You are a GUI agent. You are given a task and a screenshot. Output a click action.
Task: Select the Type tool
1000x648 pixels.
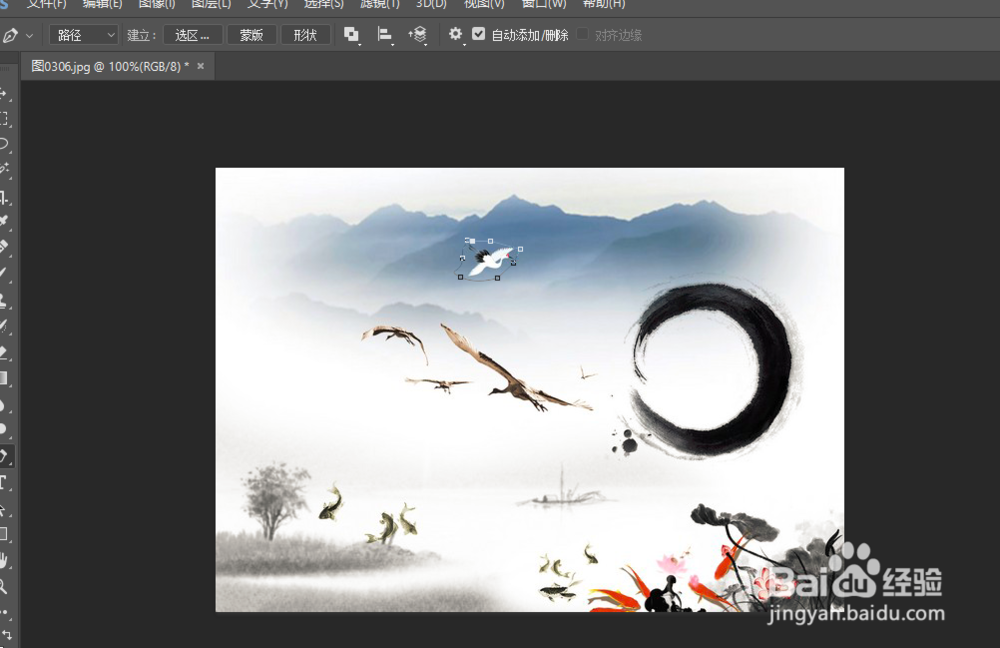(x=3, y=482)
